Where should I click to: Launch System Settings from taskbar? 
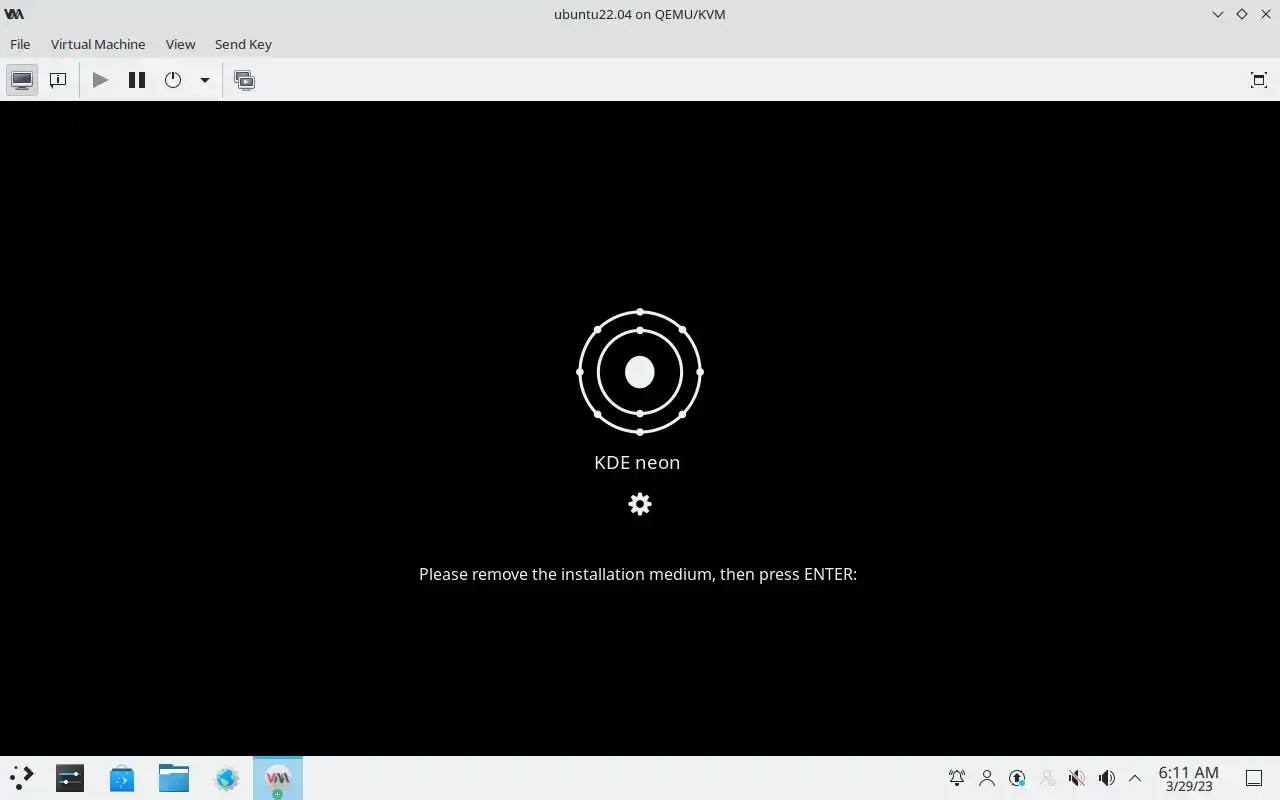coord(70,778)
